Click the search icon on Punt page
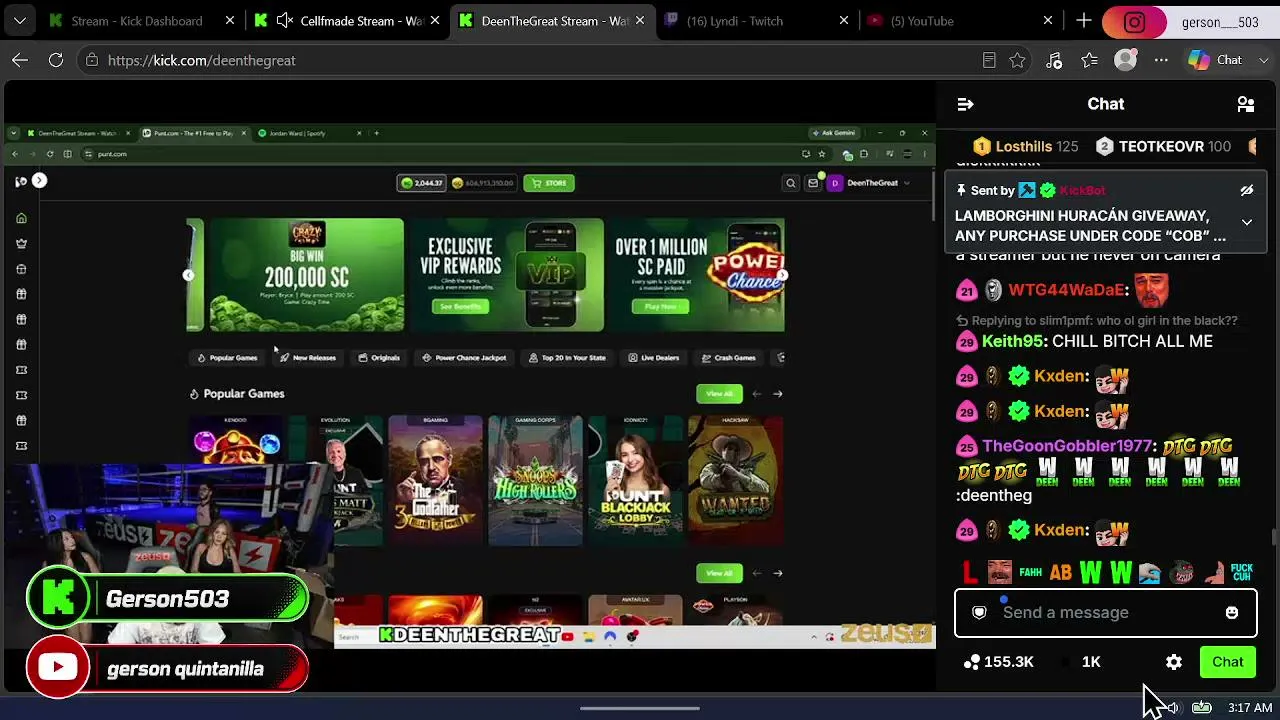This screenshot has height=720, width=1280. click(790, 183)
